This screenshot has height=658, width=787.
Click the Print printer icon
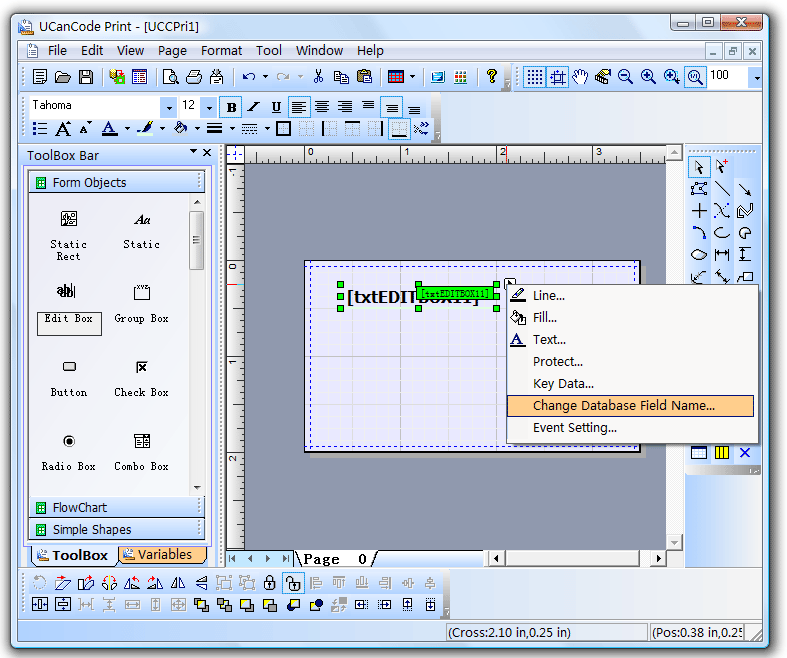[x=194, y=77]
